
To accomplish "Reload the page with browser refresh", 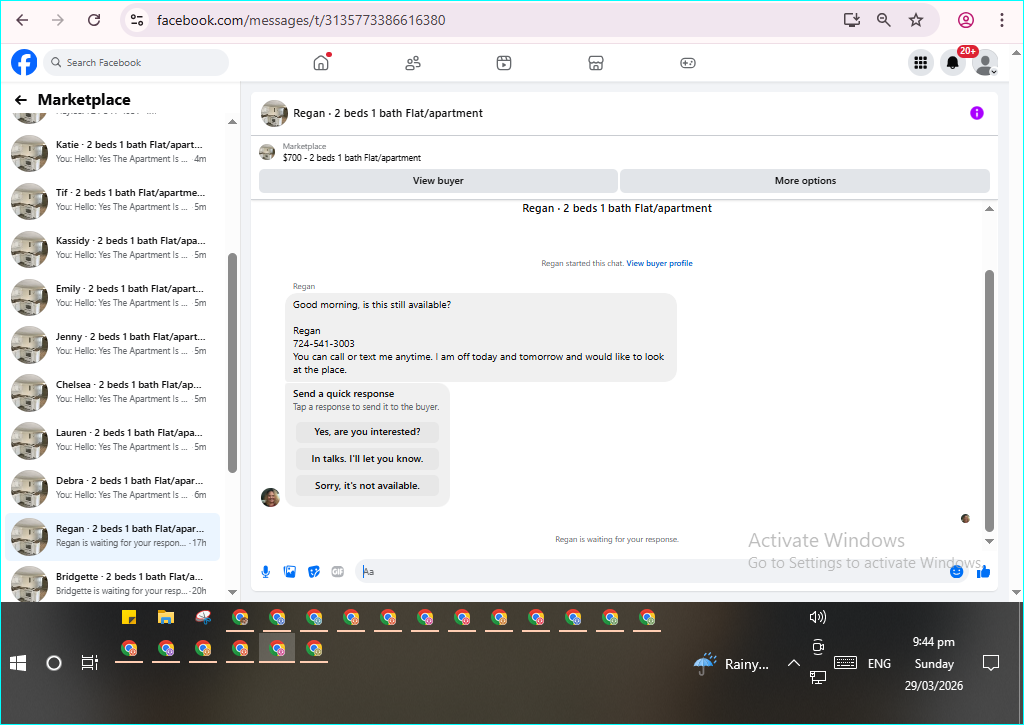I will pos(94,20).
